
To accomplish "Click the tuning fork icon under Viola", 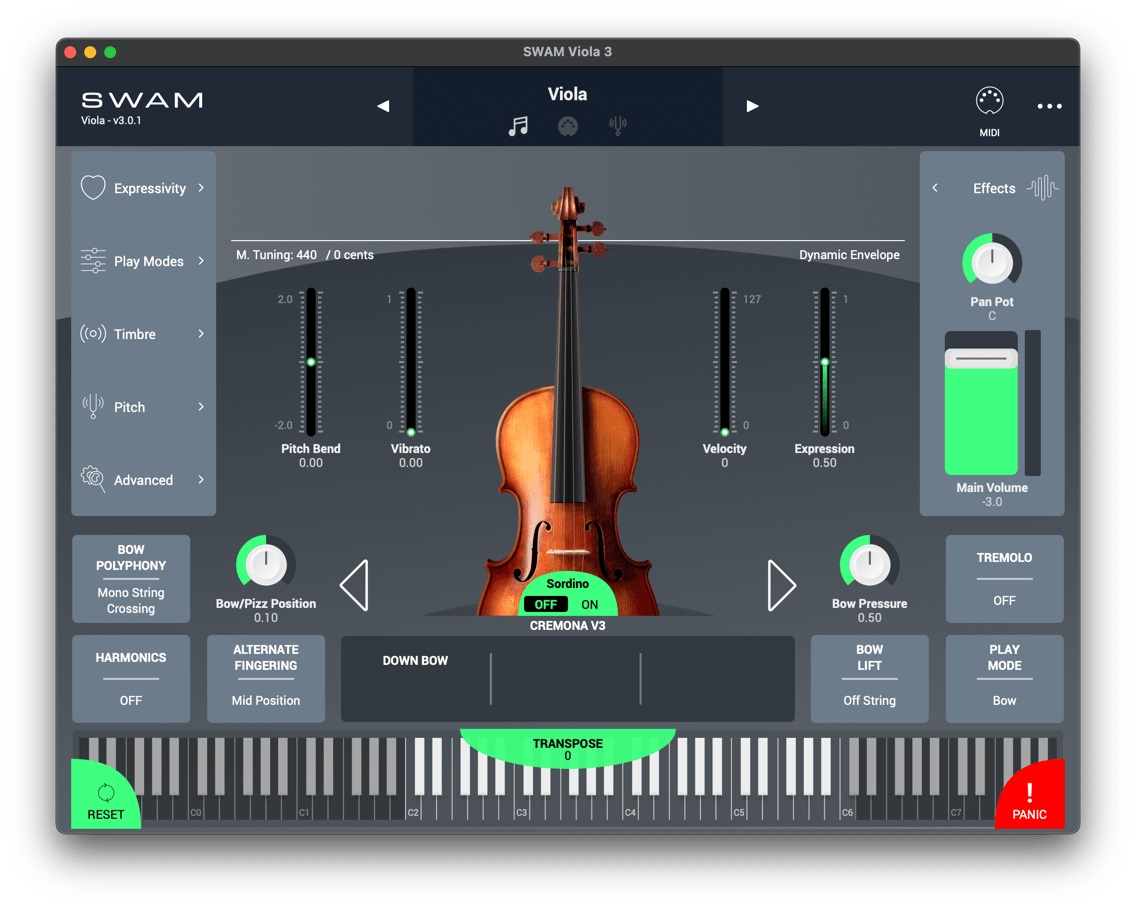I will pyautogui.click(x=617, y=126).
